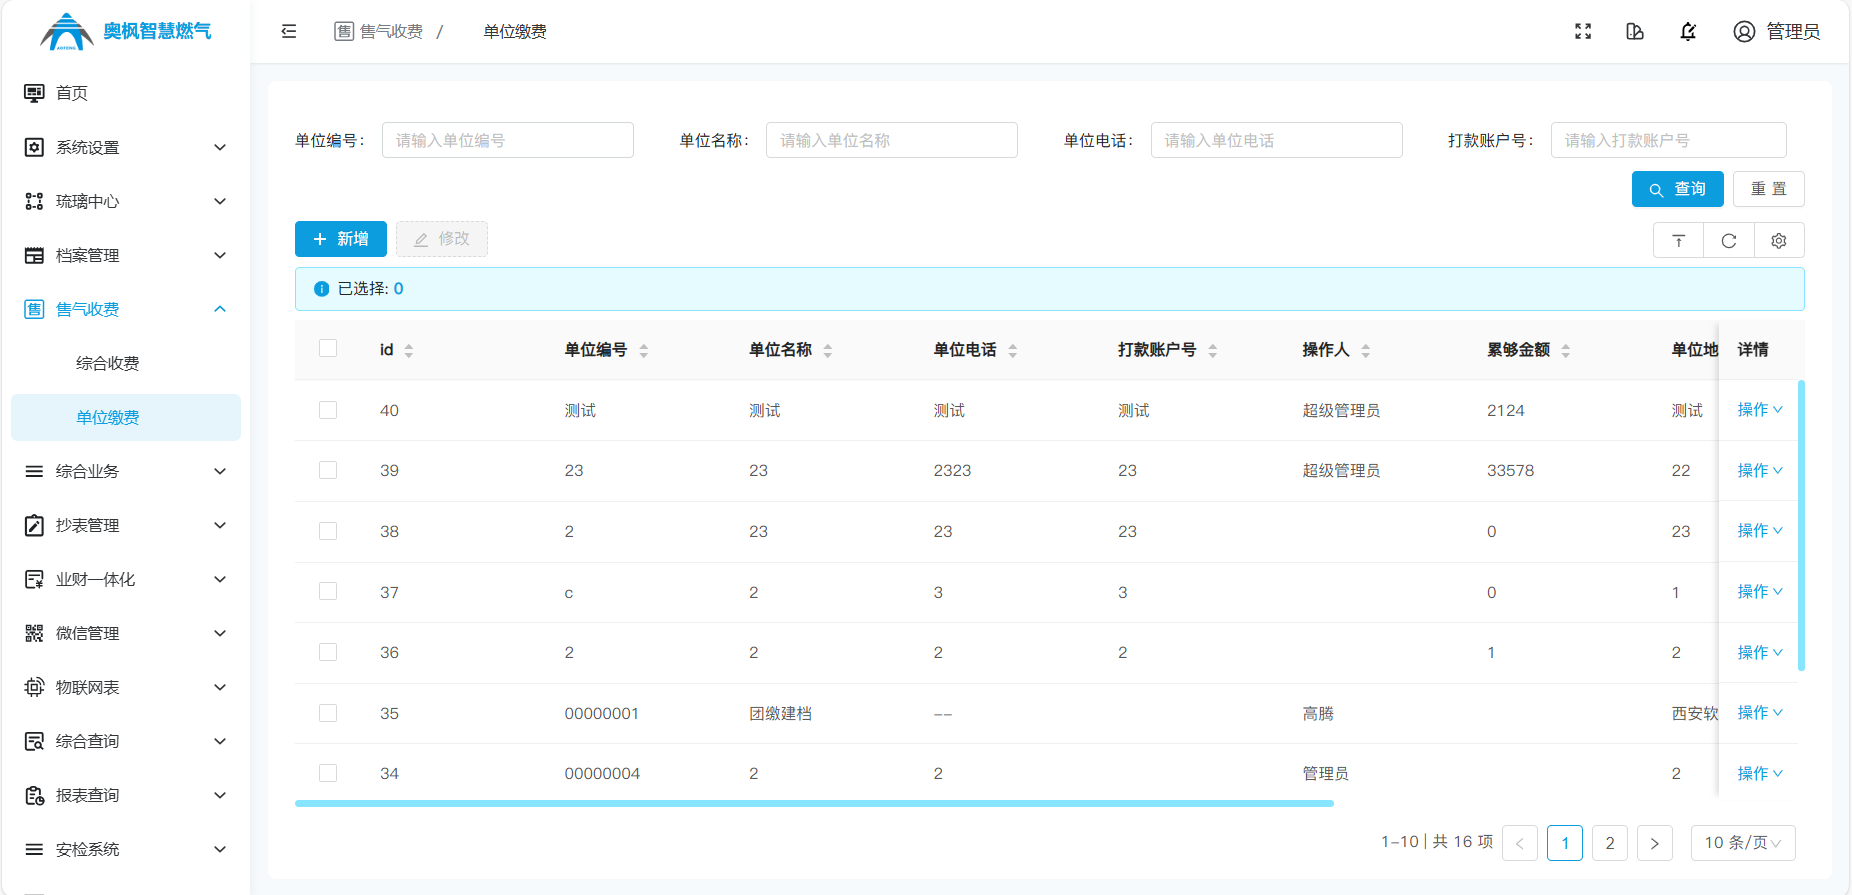
Task: Open the document/help icon in header
Action: 1635,31
